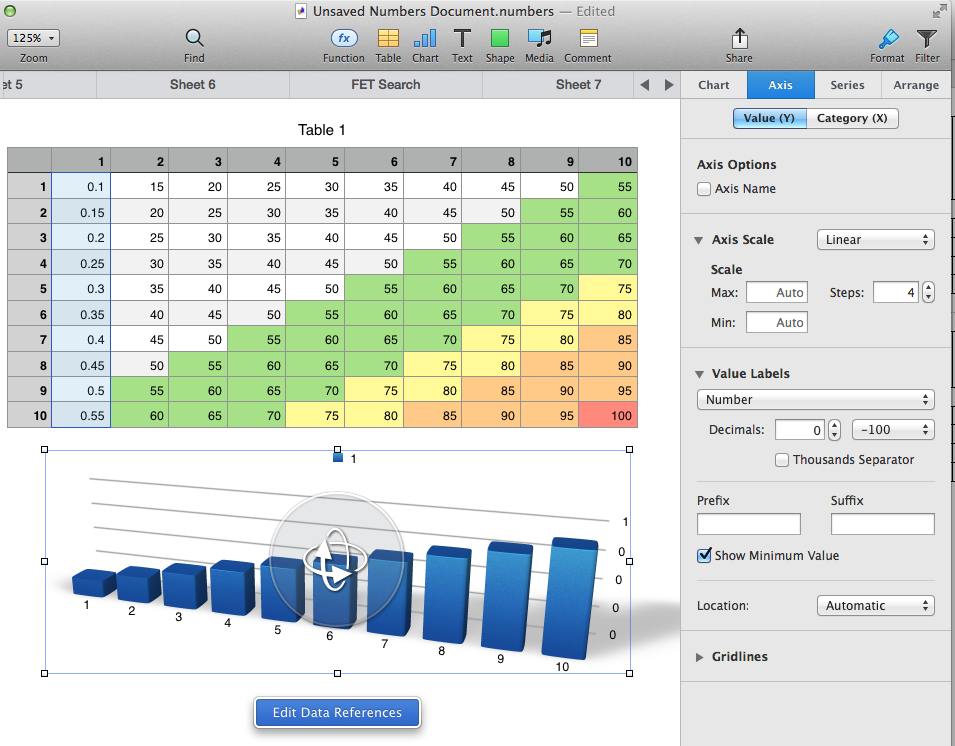Open the Number value labels dropdown
Image resolution: width=955 pixels, height=746 pixels.
click(815, 400)
